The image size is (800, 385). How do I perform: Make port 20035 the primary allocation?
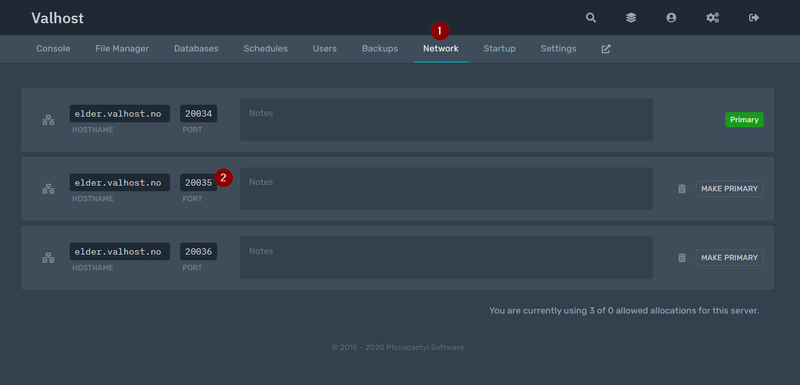[x=729, y=189]
